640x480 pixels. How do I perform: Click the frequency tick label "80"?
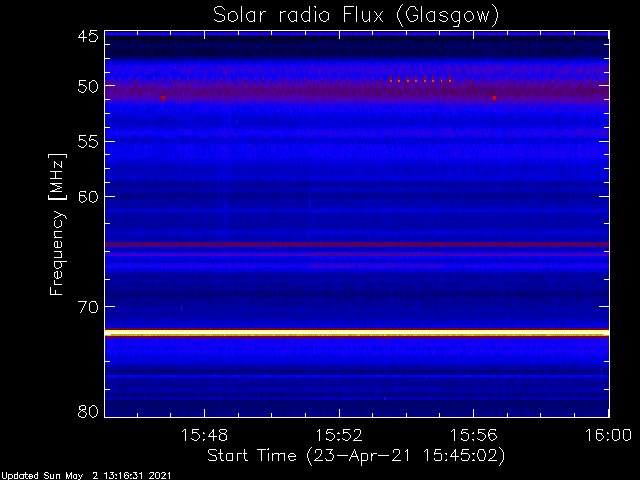pyautogui.click(x=88, y=411)
